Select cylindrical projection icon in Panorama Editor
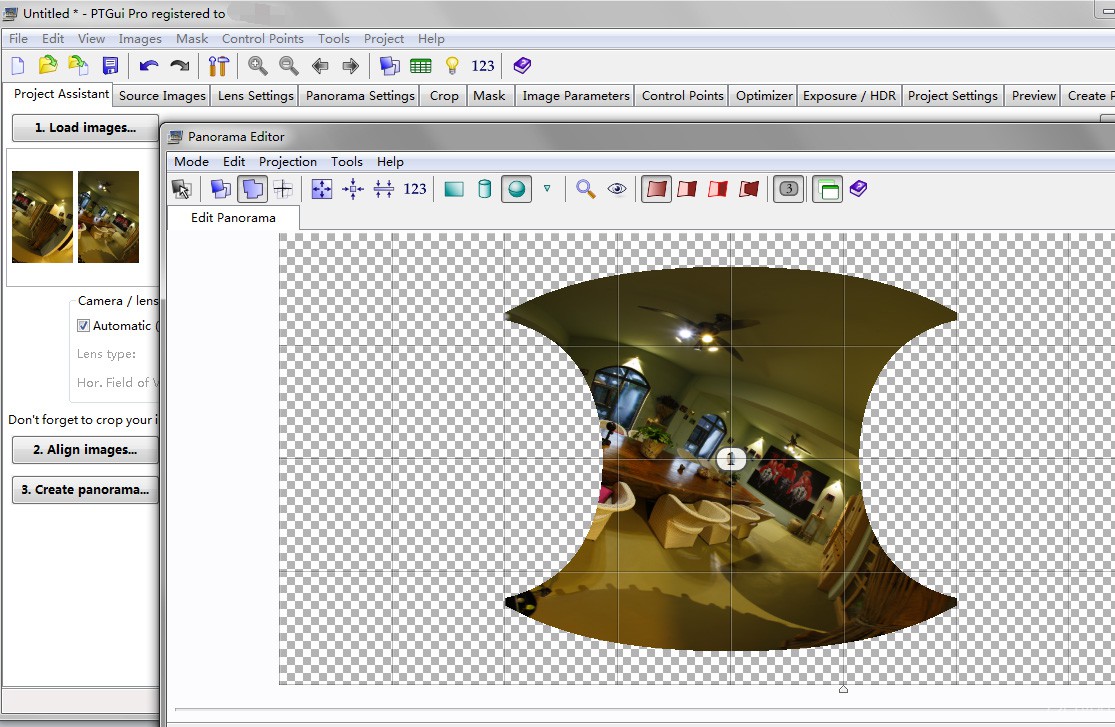 pyautogui.click(x=485, y=188)
